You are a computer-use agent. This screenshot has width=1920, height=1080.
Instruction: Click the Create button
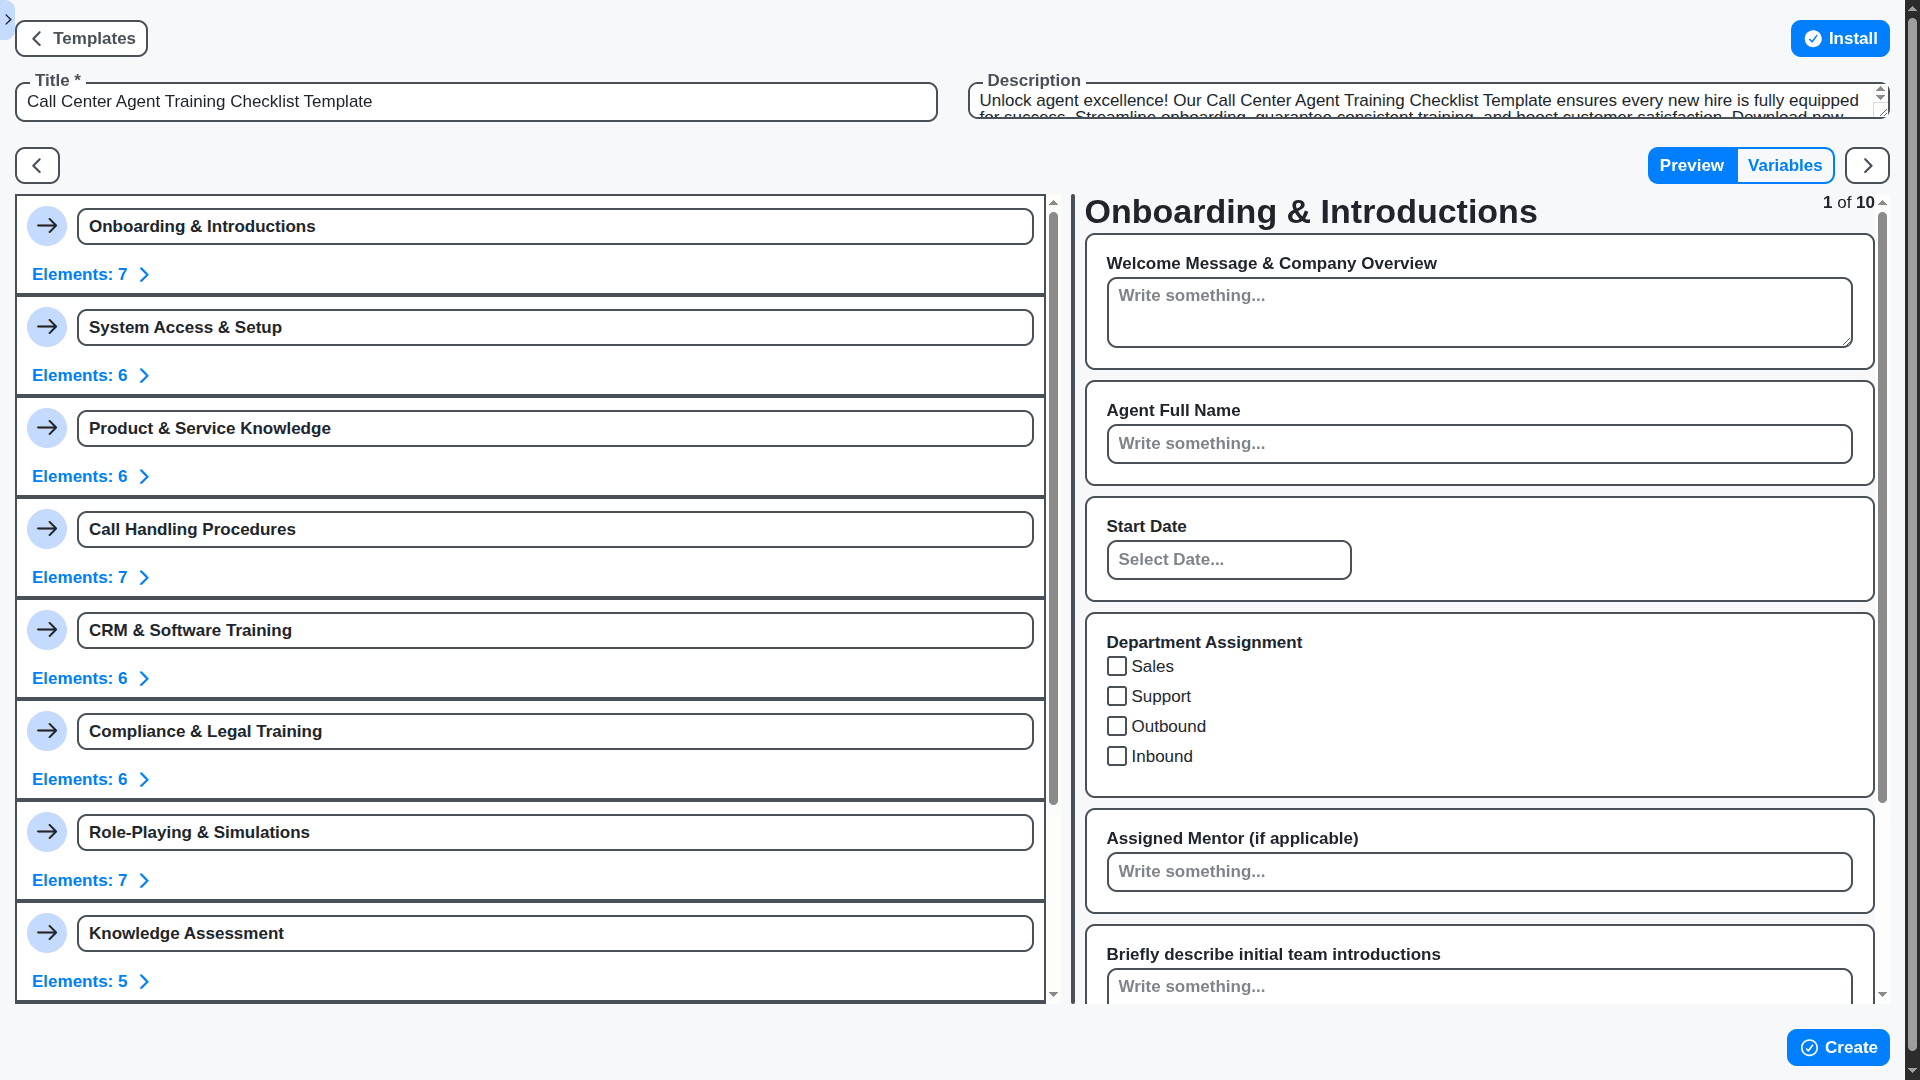click(x=1838, y=1047)
